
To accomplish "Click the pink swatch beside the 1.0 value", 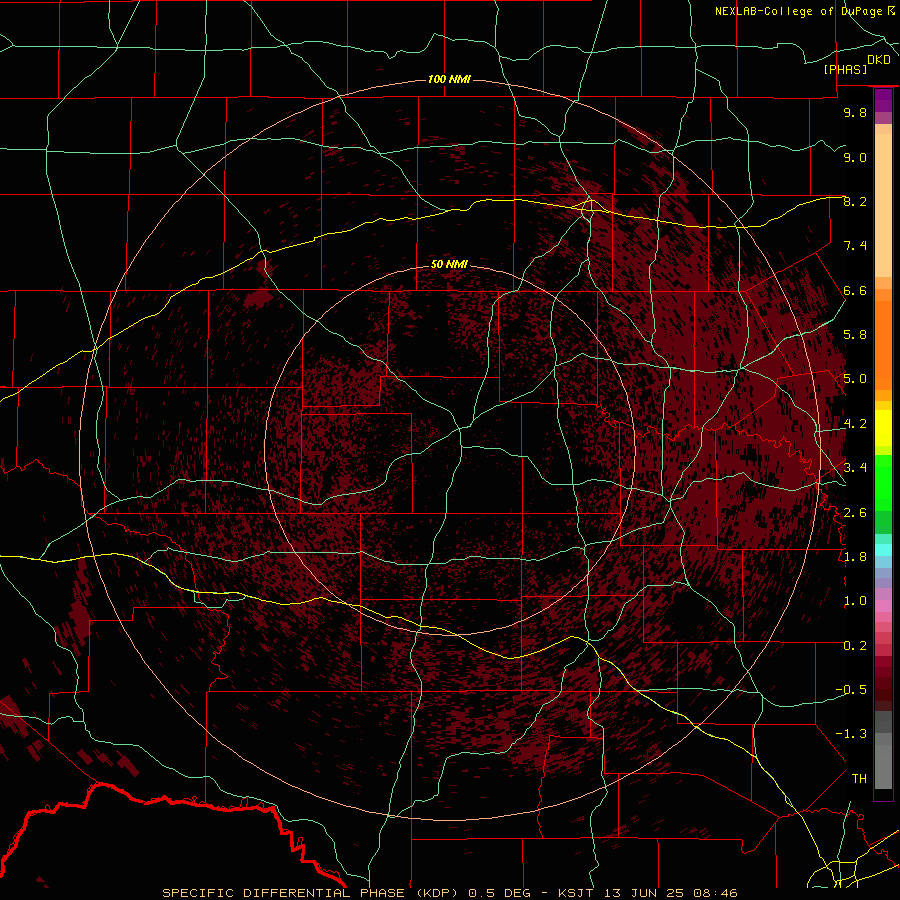I will pyautogui.click(x=883, y=606).
